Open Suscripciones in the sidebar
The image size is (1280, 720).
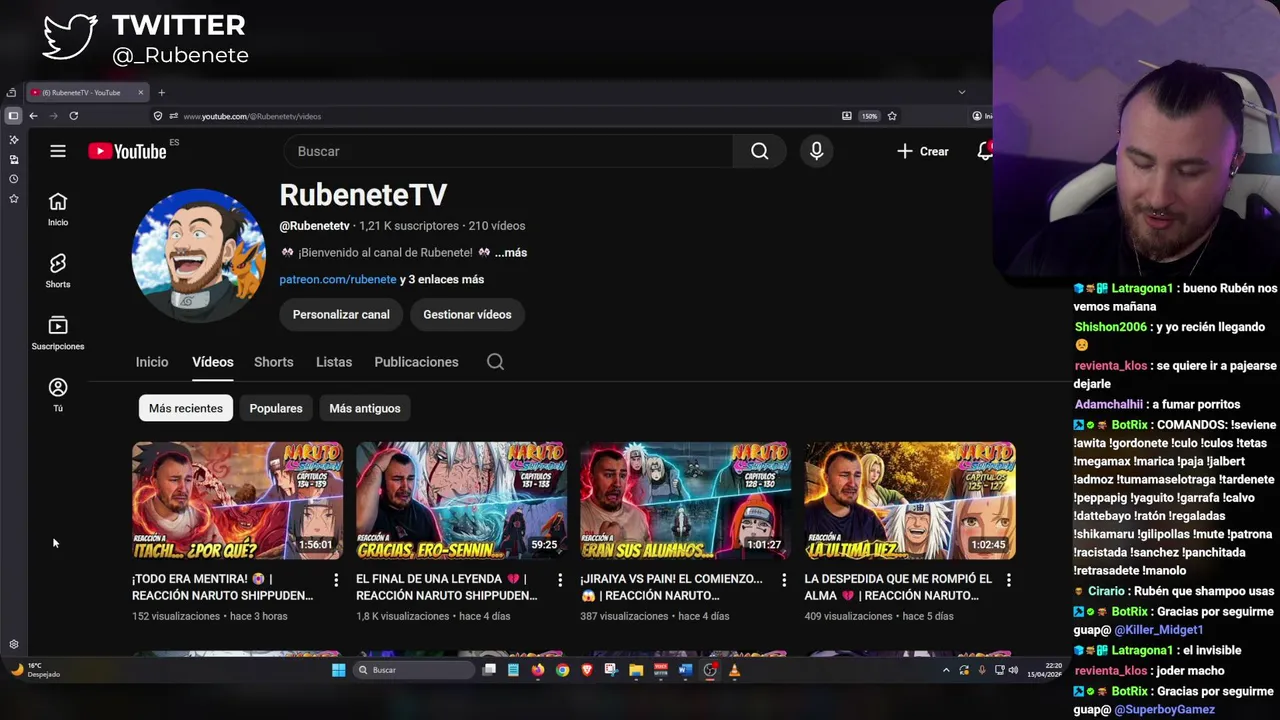click(x=58, y=332)
